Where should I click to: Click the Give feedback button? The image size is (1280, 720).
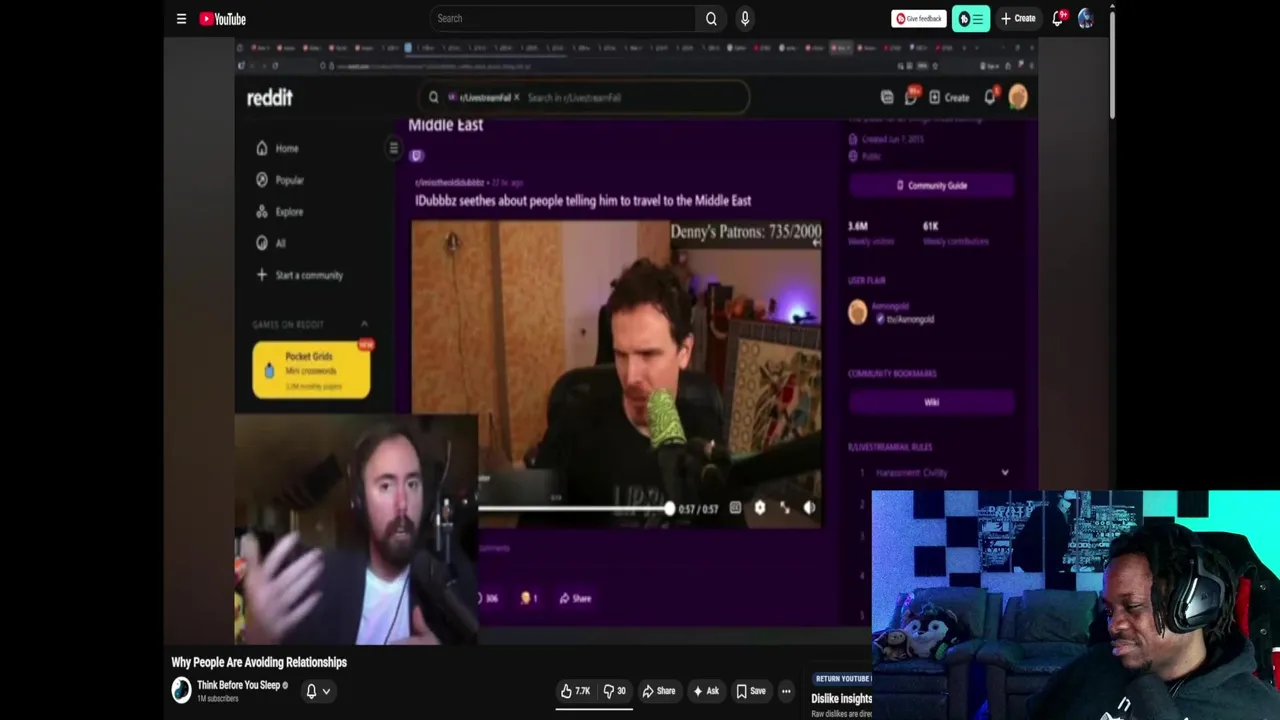pos(919,18)
